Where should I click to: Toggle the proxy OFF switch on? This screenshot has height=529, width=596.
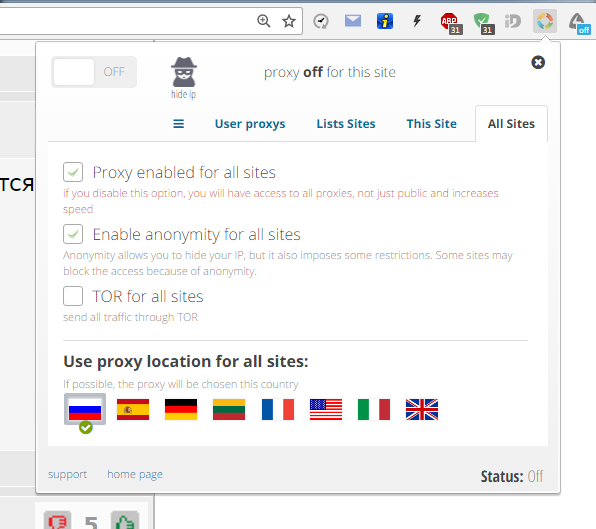coord(94,72)
